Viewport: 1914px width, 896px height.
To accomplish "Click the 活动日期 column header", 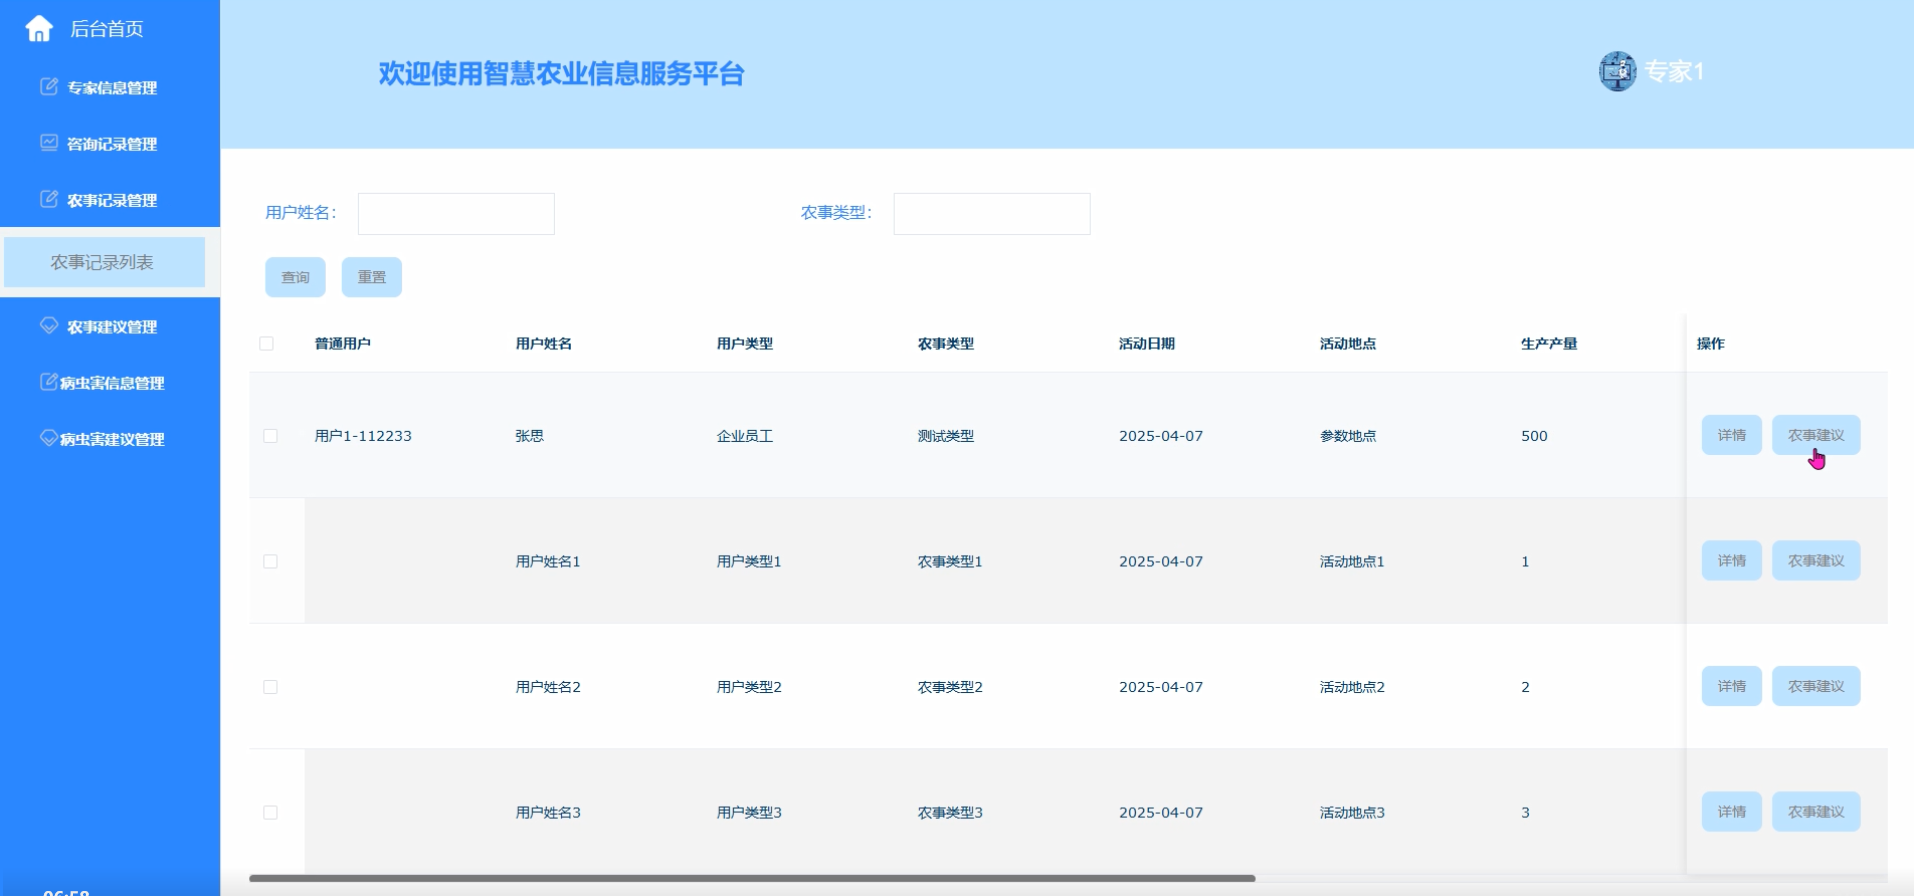I will pos(1147,343).
